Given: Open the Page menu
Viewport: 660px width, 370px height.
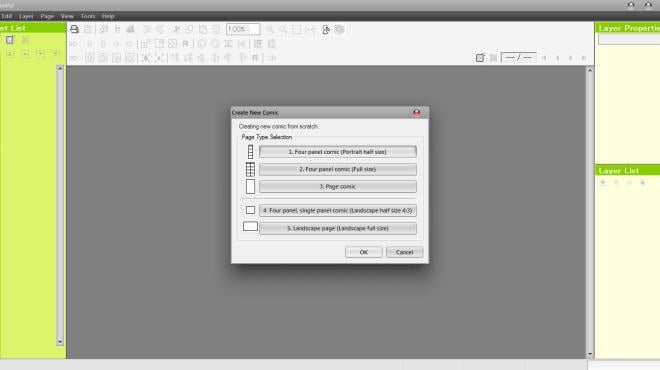Looking at the screenshot, I should 47,16.
